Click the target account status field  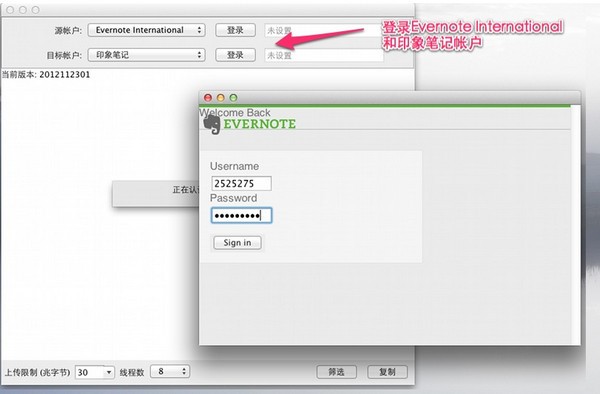point(324,55)
